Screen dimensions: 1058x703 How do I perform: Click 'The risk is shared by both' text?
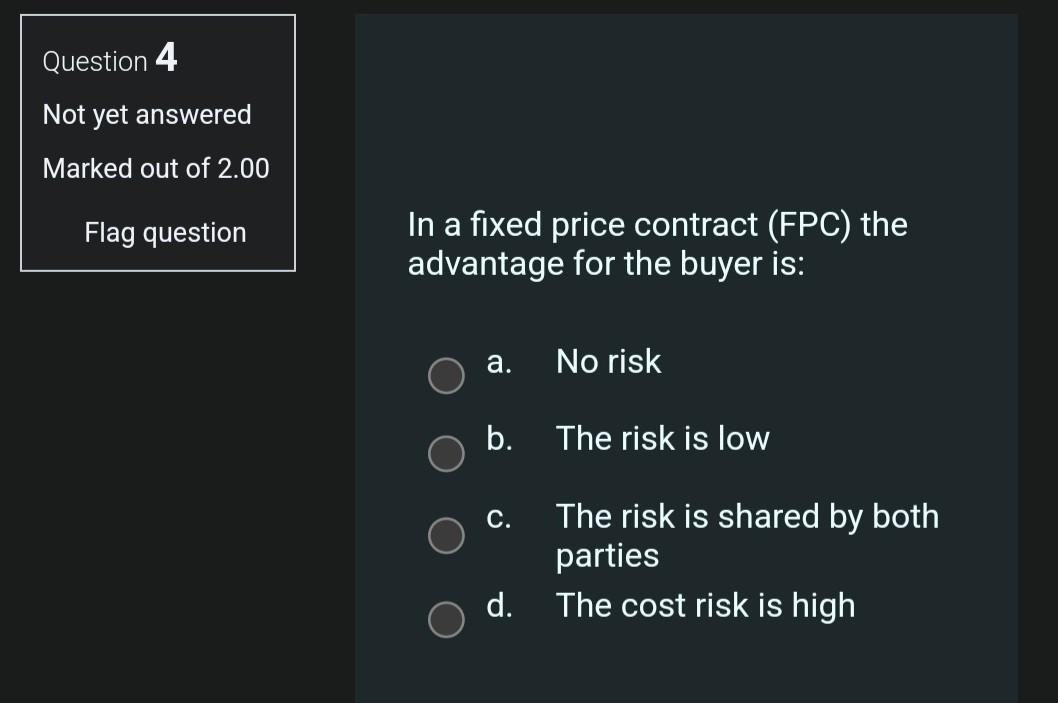click(x=747, y=516)
